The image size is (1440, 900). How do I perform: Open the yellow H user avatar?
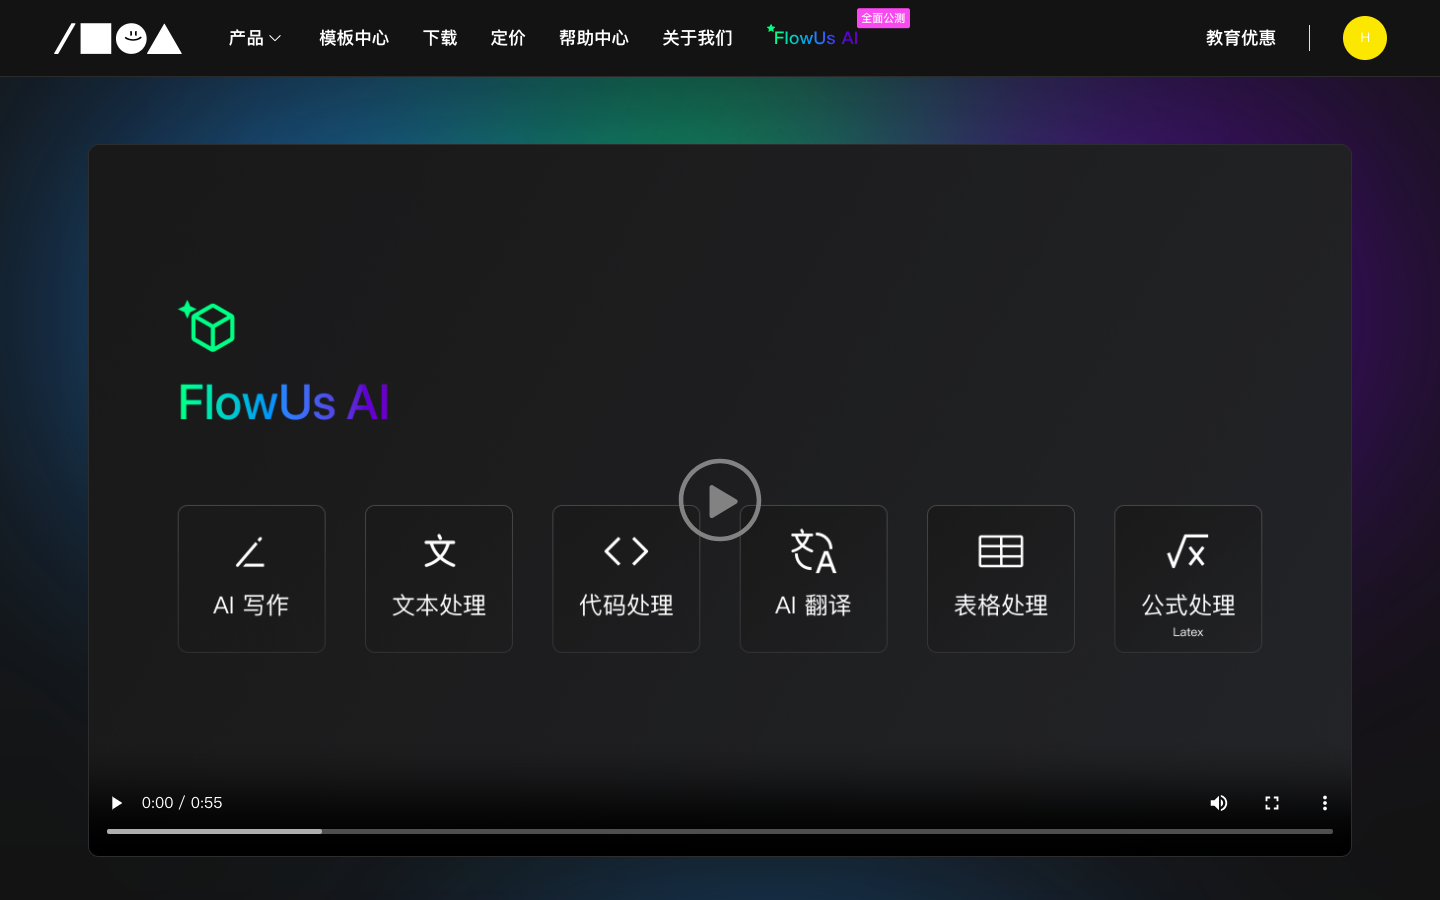[x=1365, y=38]
